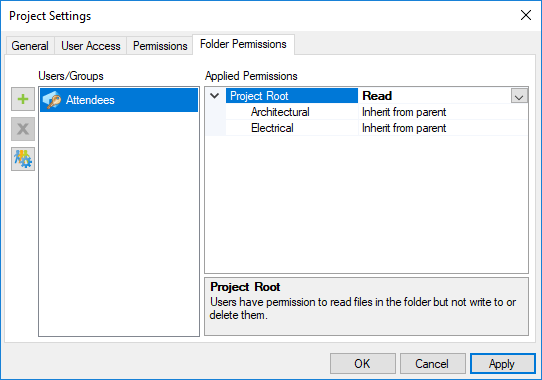Select the Attendees group in list
The image size is (542, 380).
point(119,100)
